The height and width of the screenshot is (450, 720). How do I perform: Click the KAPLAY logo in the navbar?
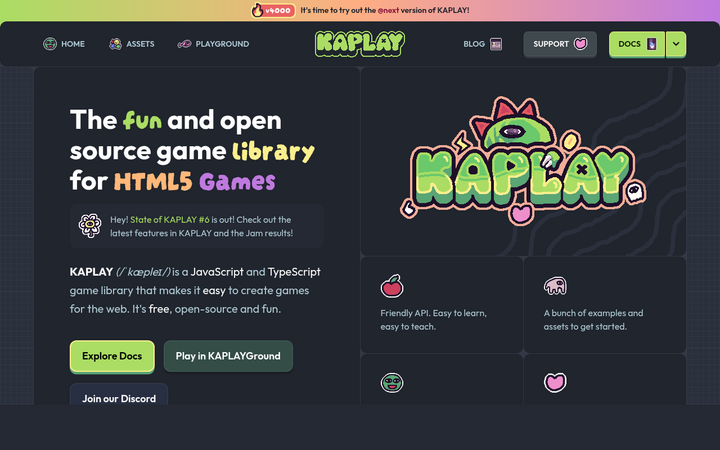tap(360, 44)
